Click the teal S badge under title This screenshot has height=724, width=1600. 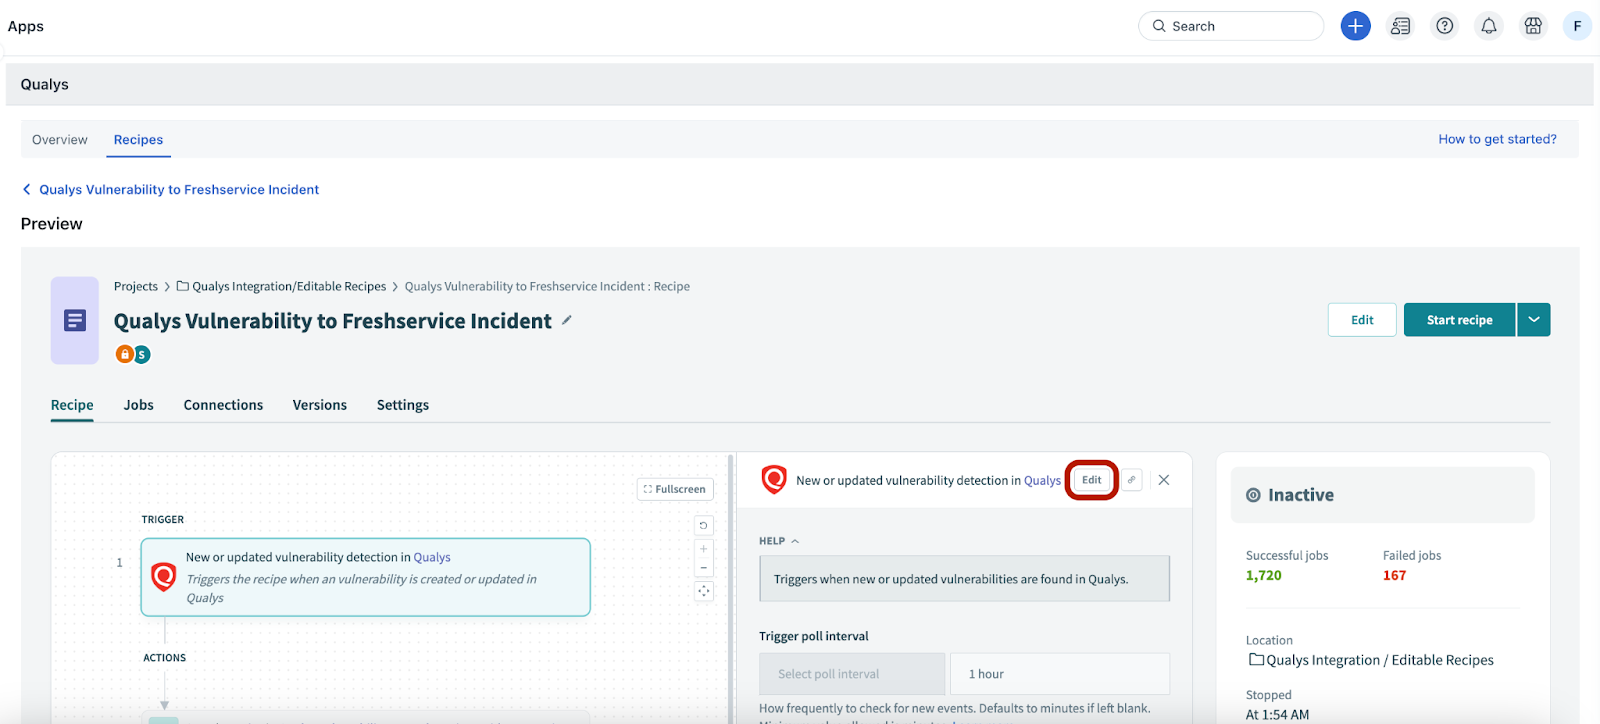142,354
